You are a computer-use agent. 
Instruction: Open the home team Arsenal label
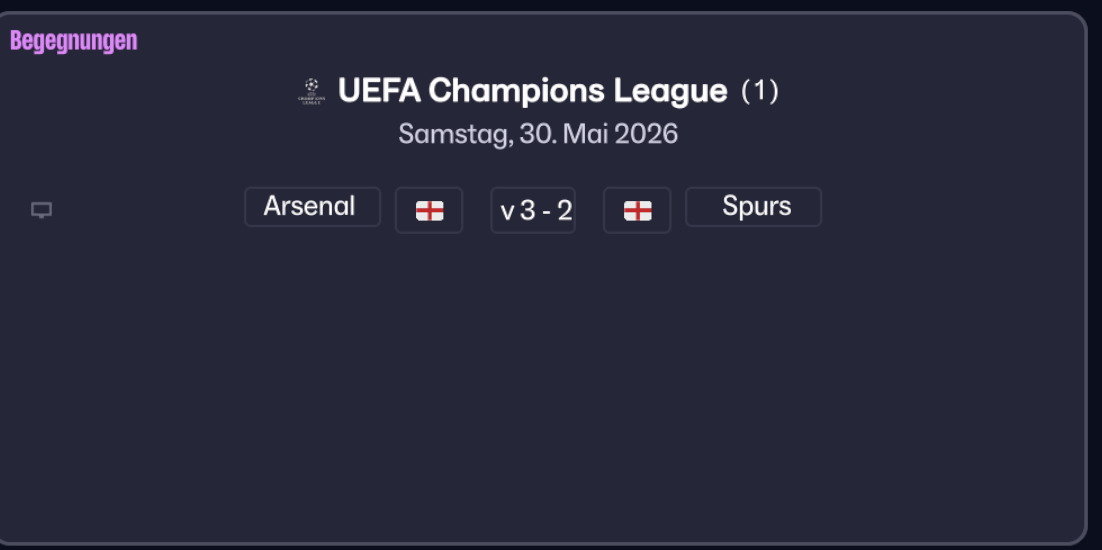pos(312,207)
